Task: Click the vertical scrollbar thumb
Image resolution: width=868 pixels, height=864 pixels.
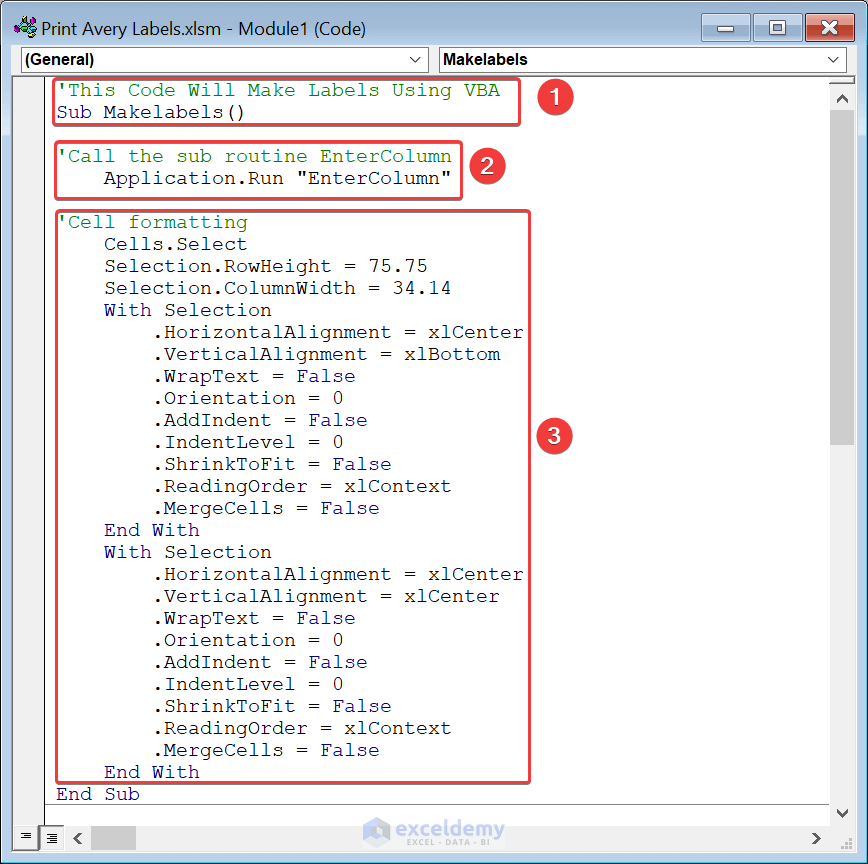Action: coord(842,277)
